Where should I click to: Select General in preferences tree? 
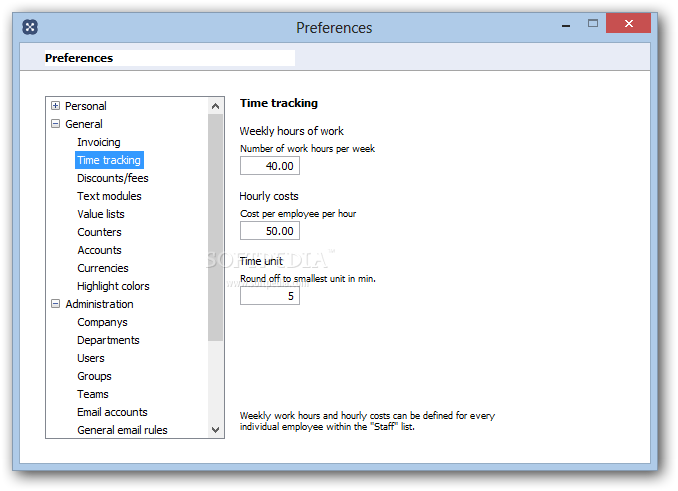click(84, 124)
